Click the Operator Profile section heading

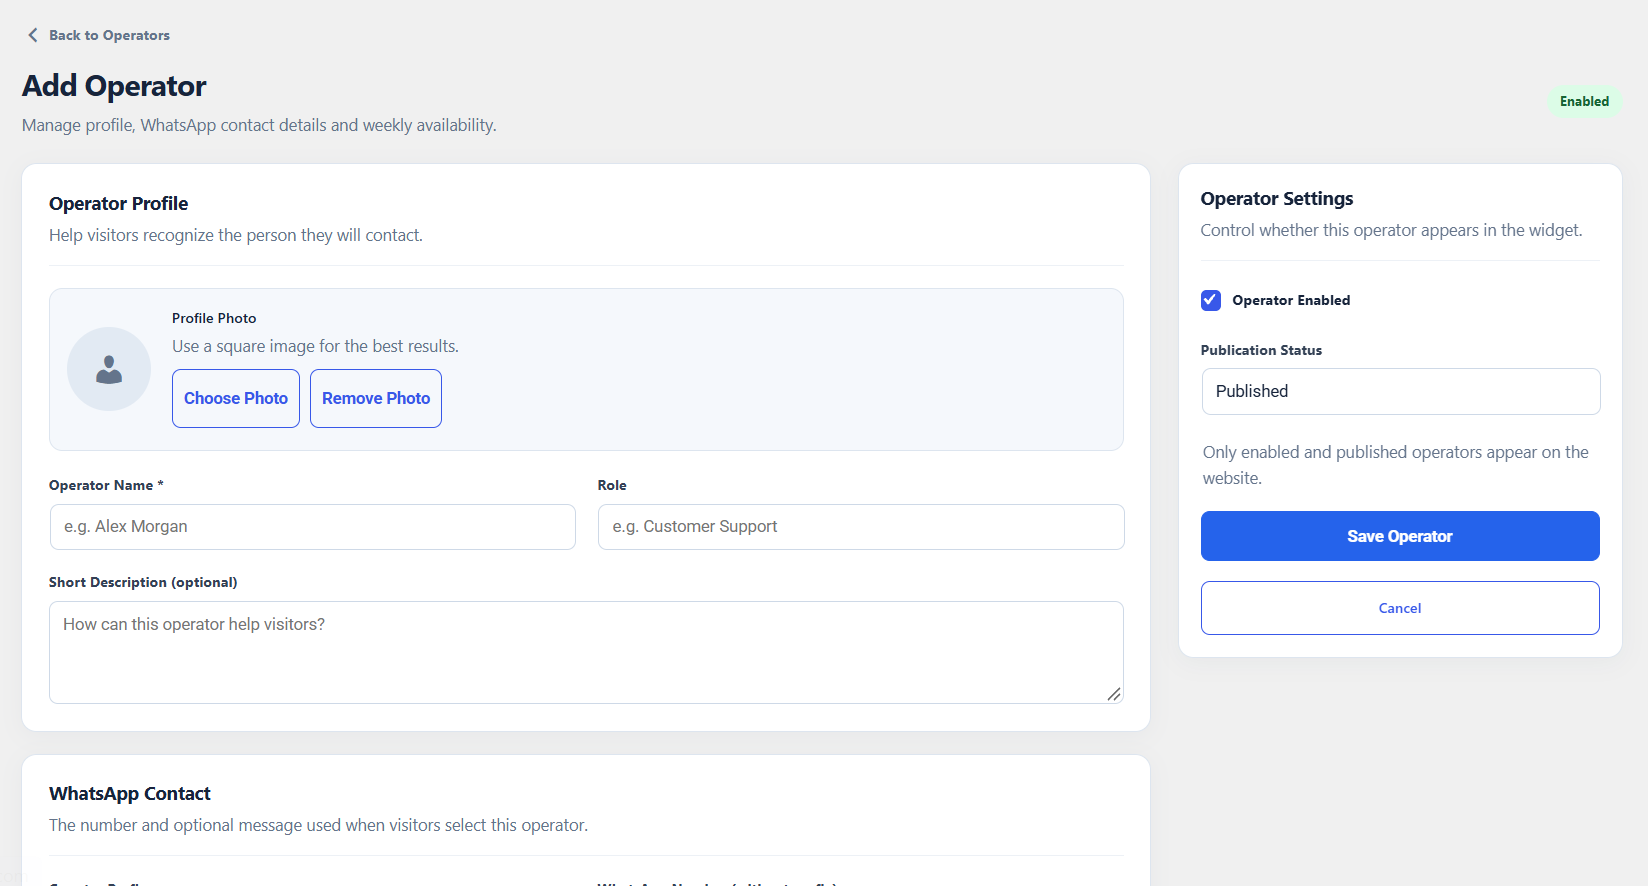[119, 203]
